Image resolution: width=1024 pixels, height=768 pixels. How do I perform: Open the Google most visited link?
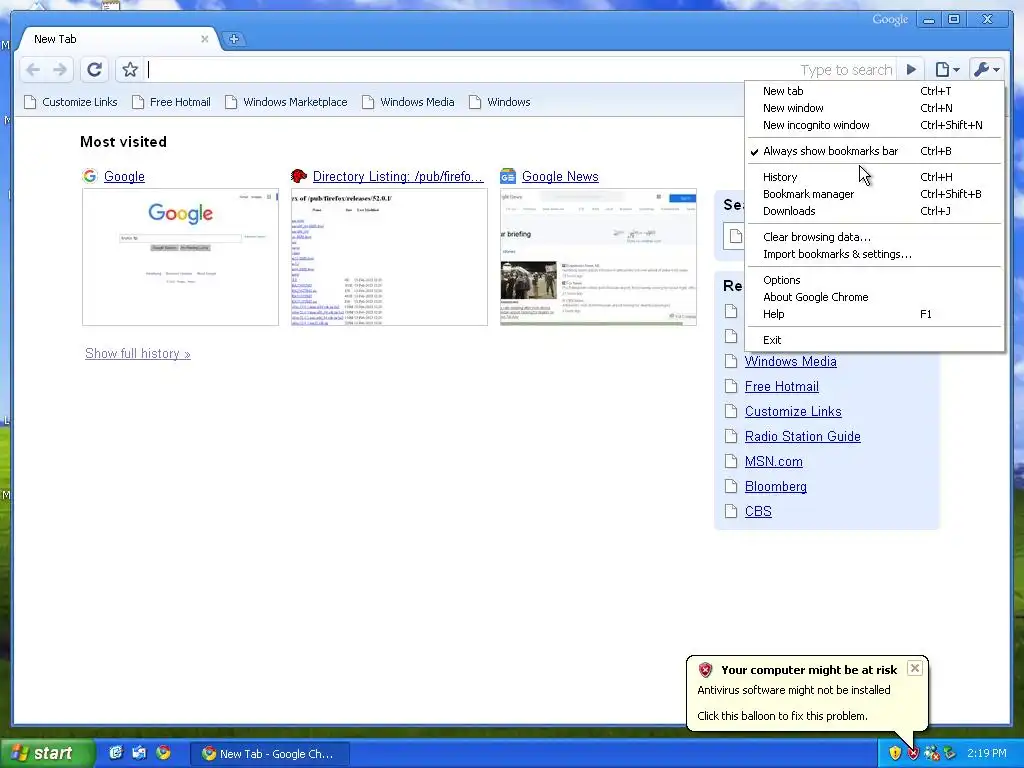[124, 176]
